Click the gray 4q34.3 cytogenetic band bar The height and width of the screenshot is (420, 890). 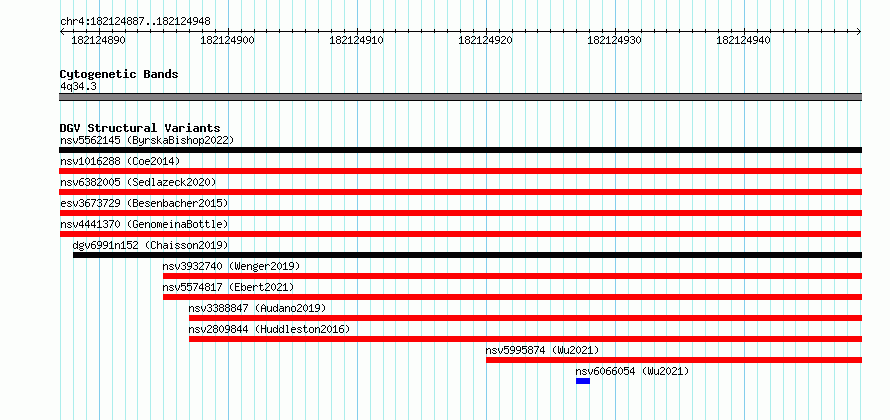tap(460, 97)
